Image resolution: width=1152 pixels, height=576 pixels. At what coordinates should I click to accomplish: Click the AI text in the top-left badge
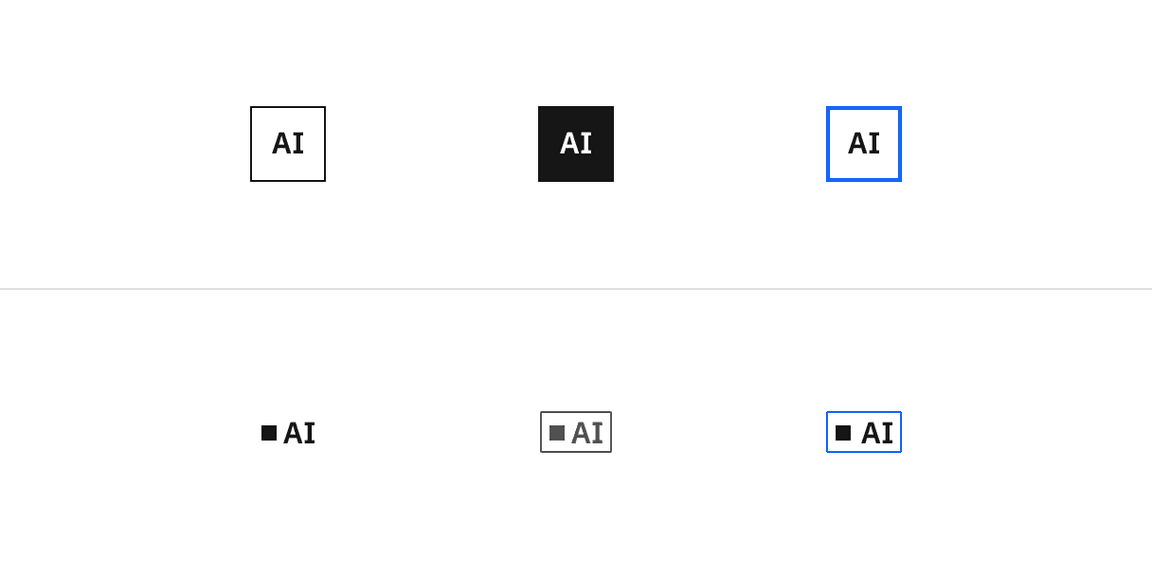tap(288, 143)
